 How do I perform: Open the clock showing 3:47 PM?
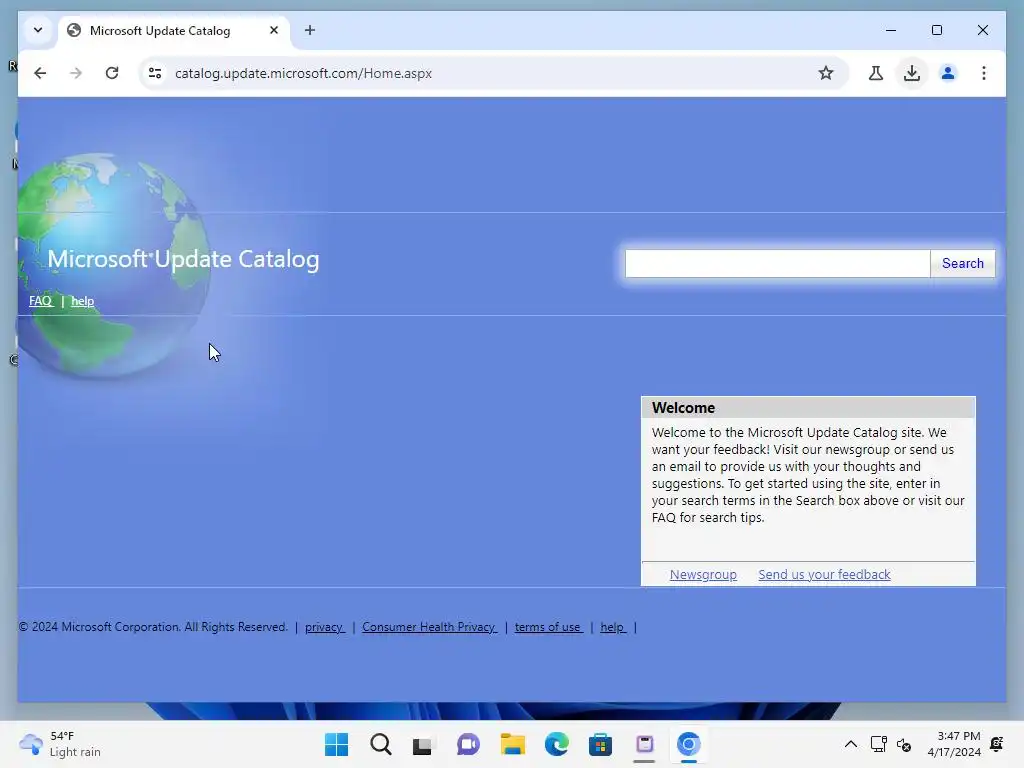pos(954,744)
